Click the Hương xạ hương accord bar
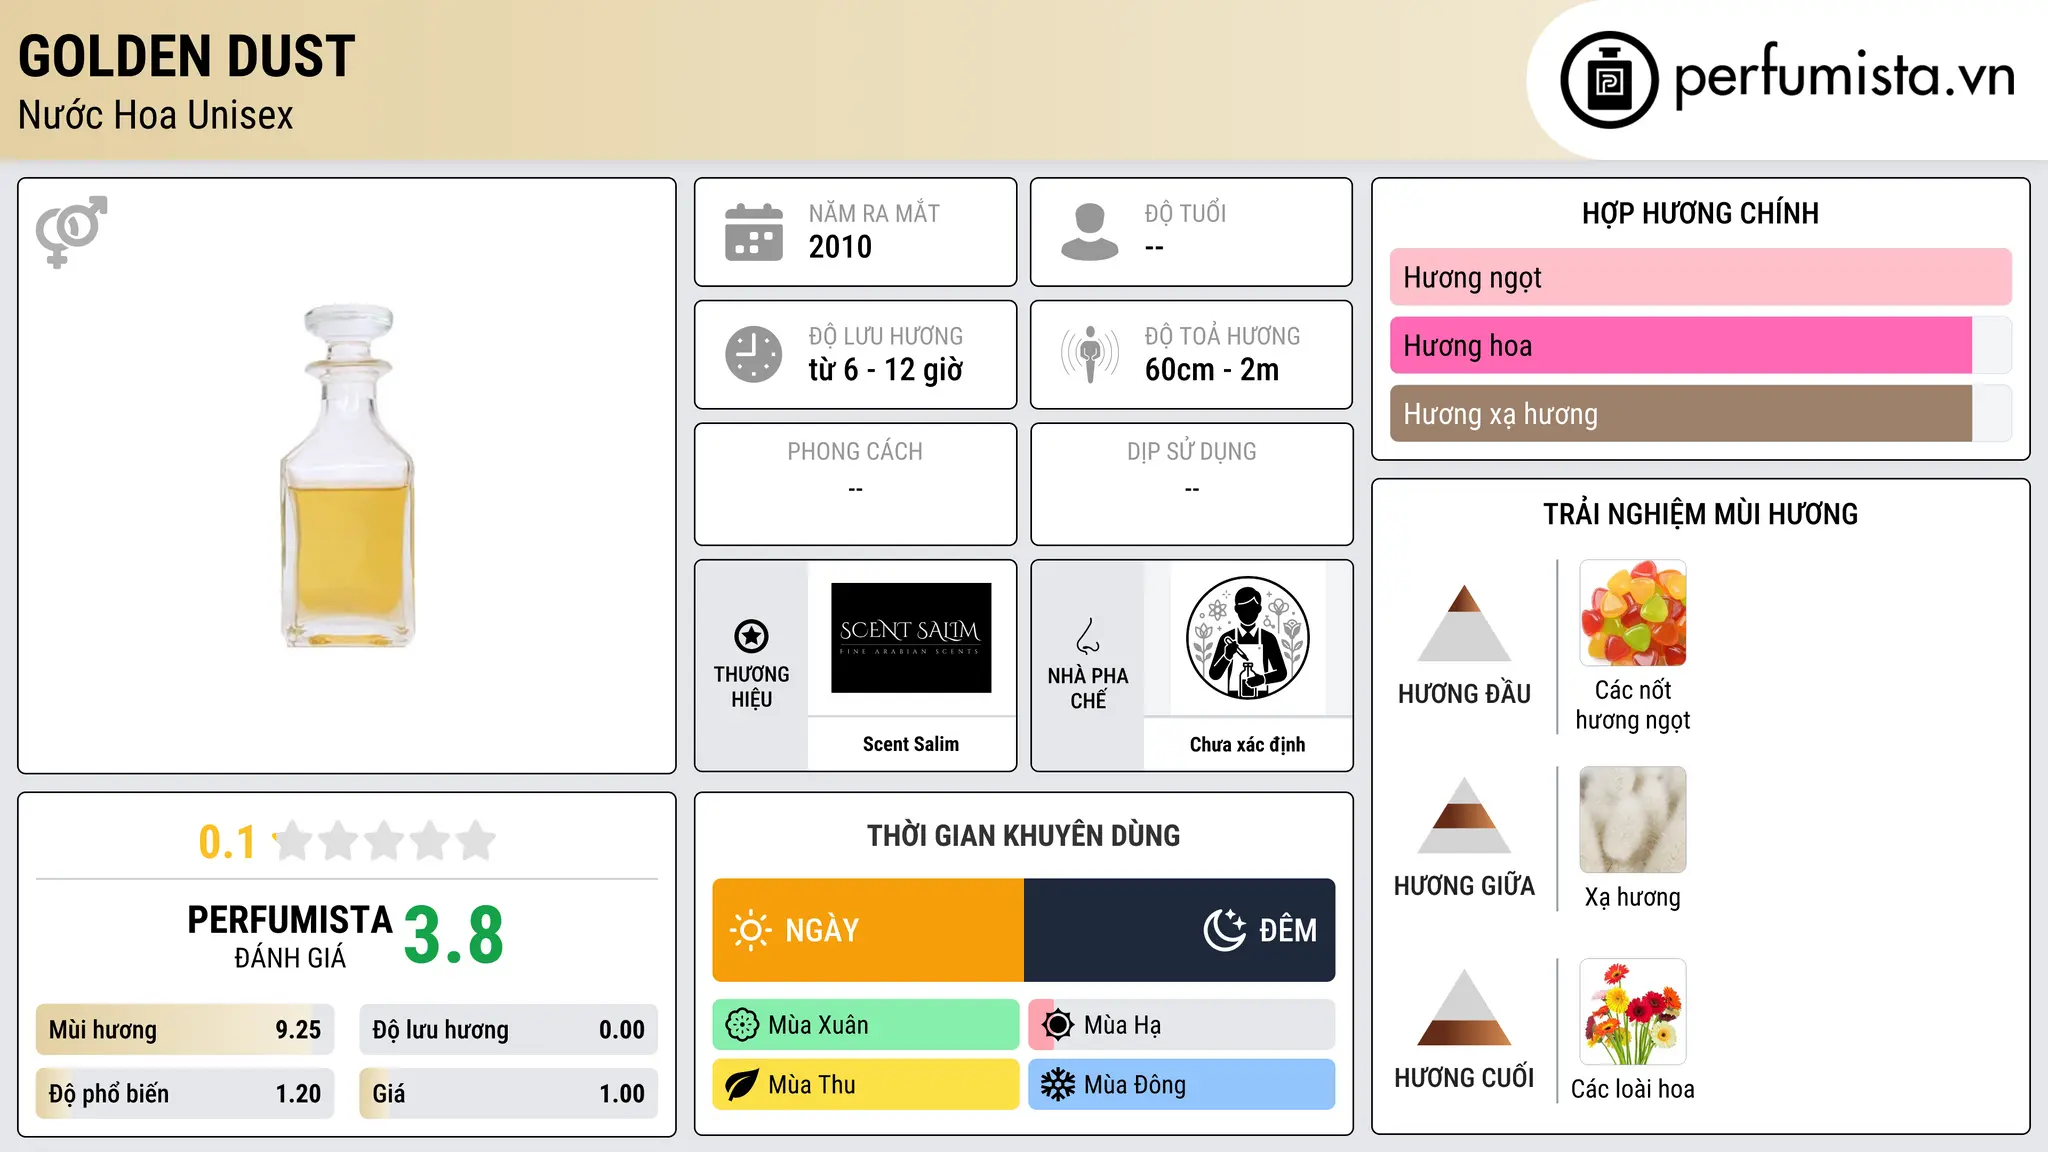 click(x=1701, y=413)
